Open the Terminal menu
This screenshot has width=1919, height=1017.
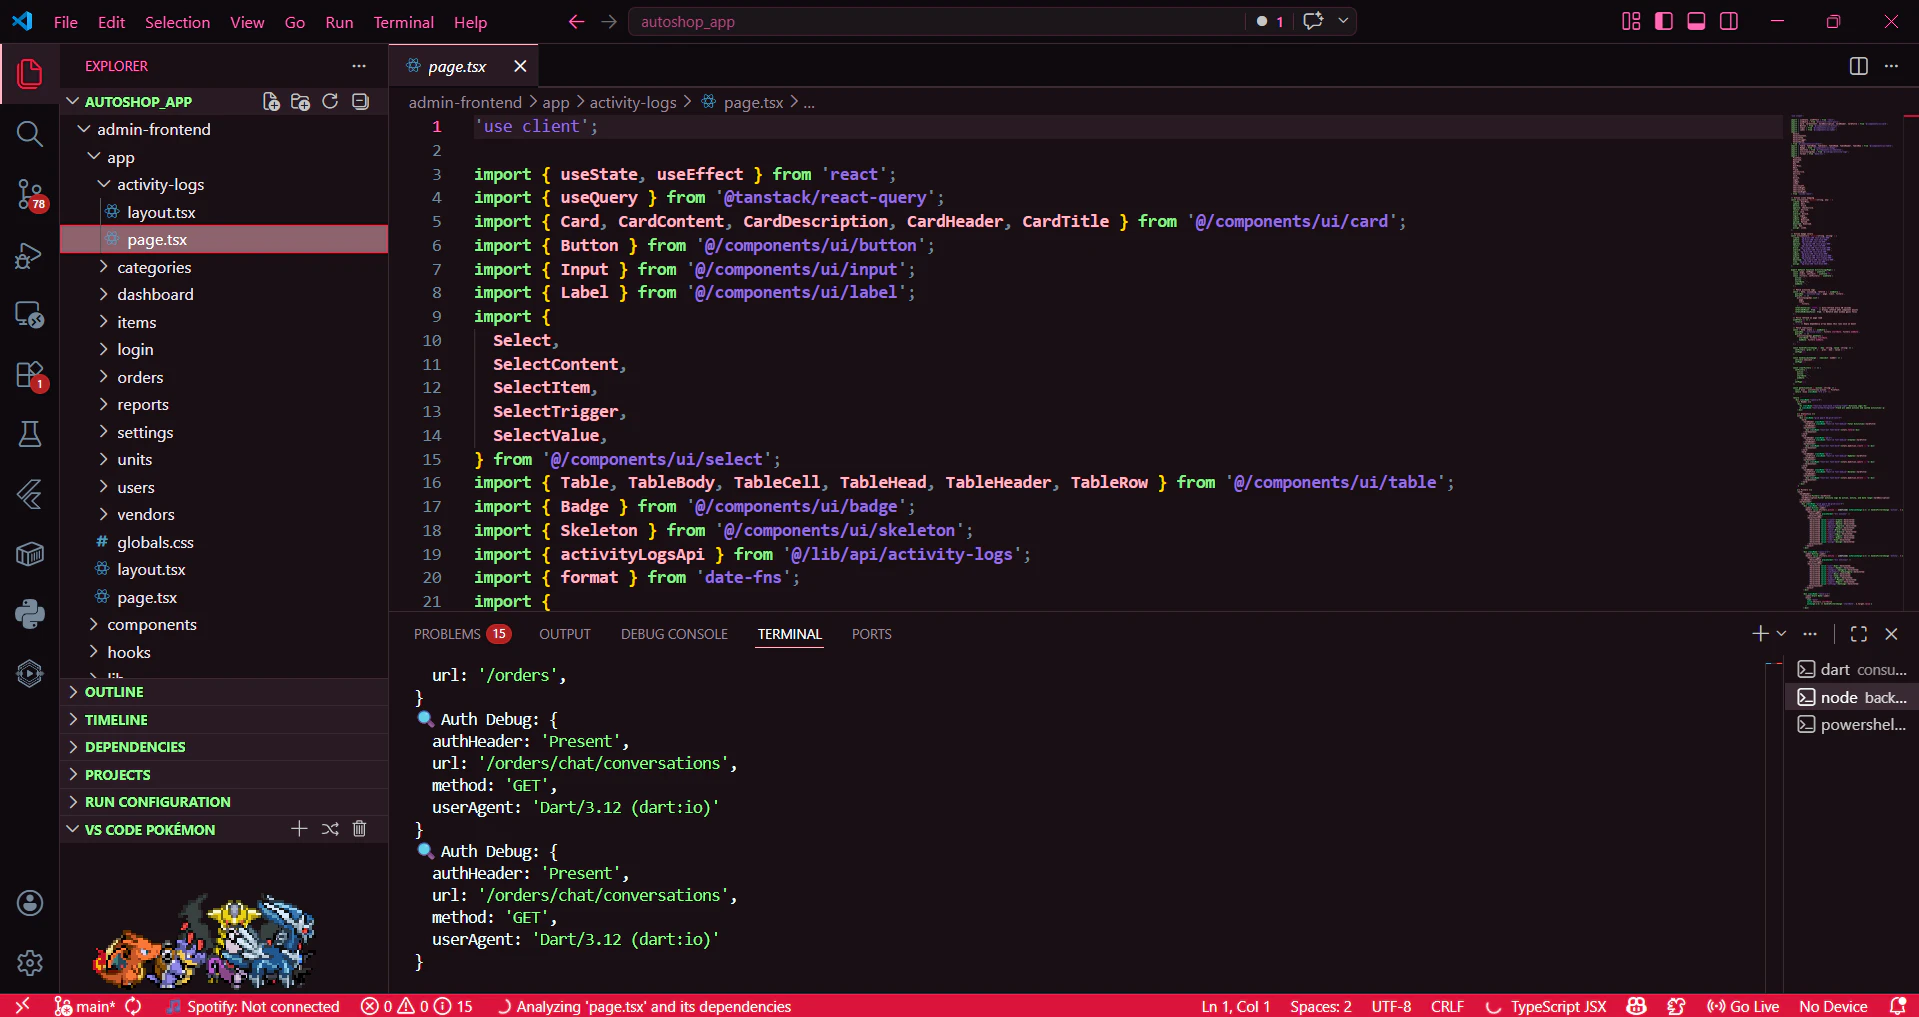(403, 21)
